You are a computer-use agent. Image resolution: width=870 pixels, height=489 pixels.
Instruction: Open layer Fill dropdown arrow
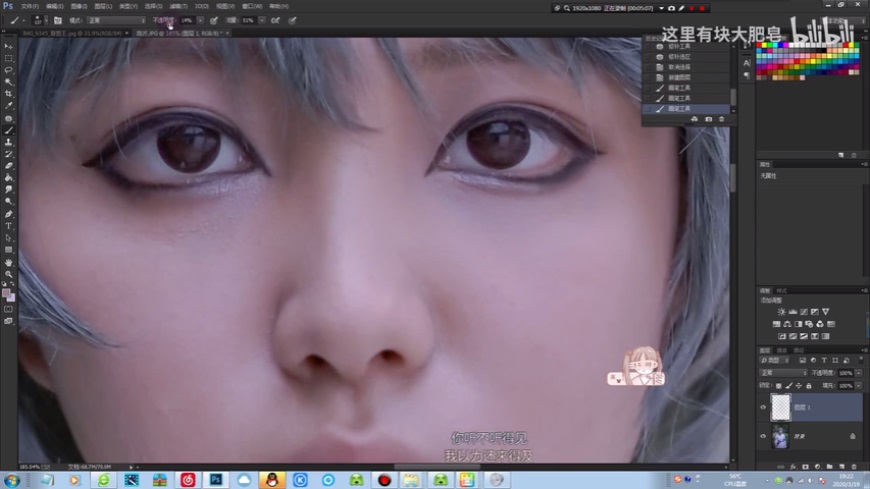click(859, 386)
